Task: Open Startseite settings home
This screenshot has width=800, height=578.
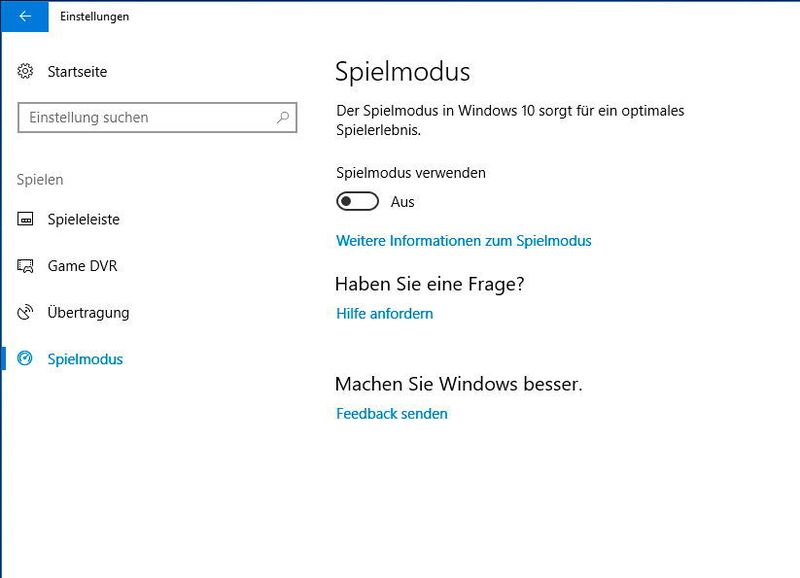Action: pos(77,72)
